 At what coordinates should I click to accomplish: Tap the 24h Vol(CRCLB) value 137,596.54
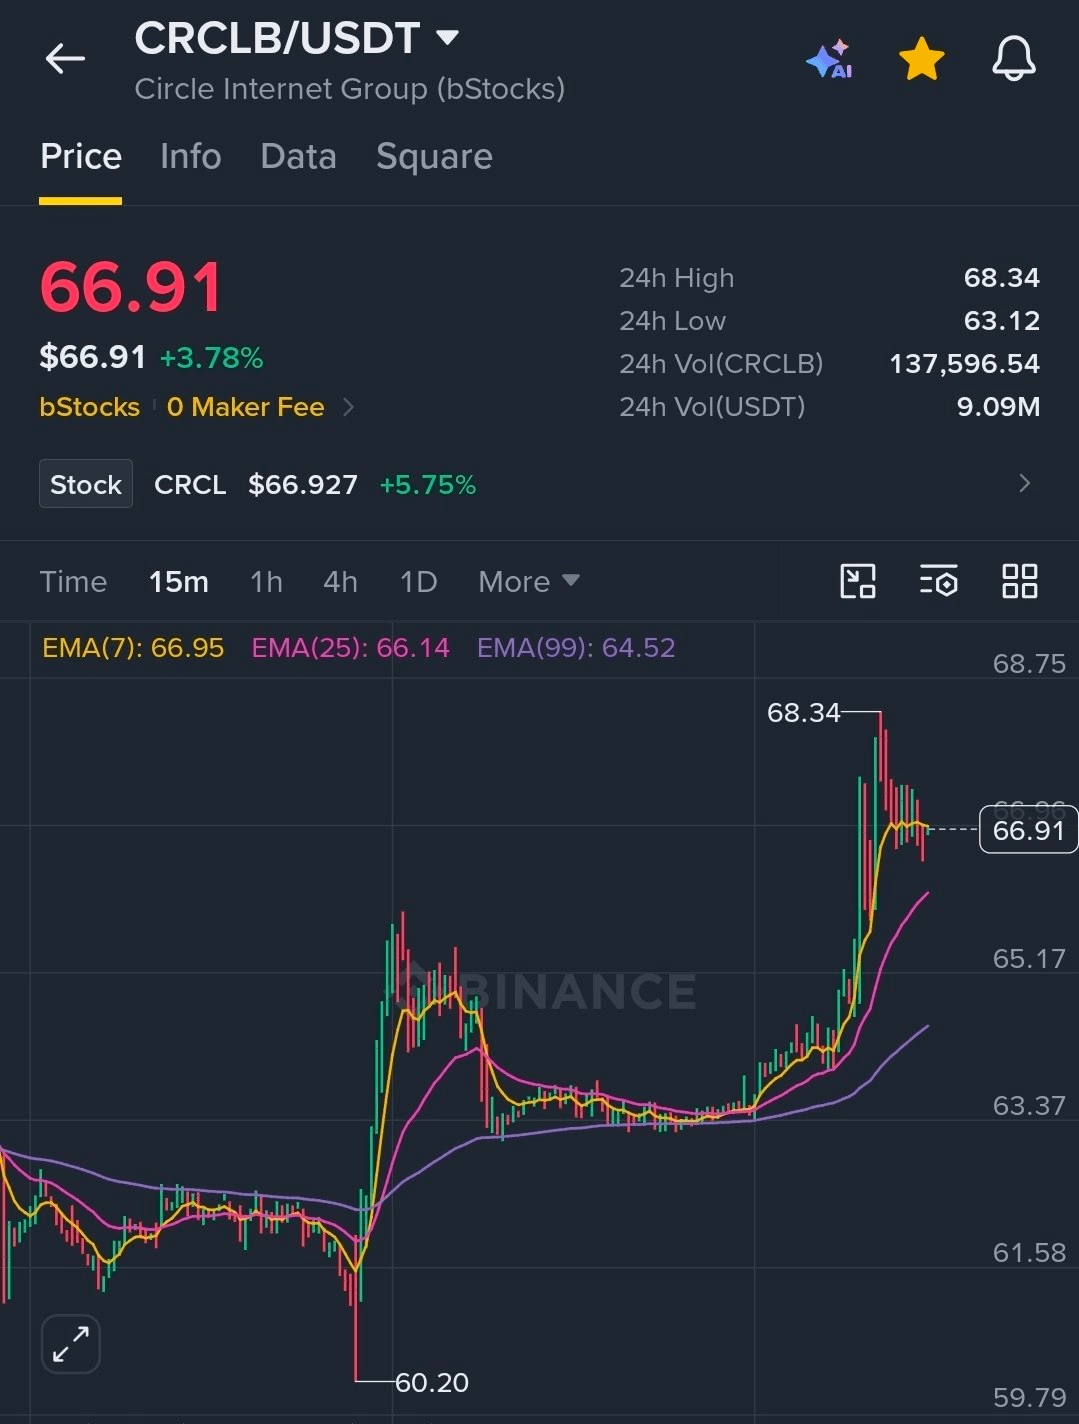coord(964,364)
